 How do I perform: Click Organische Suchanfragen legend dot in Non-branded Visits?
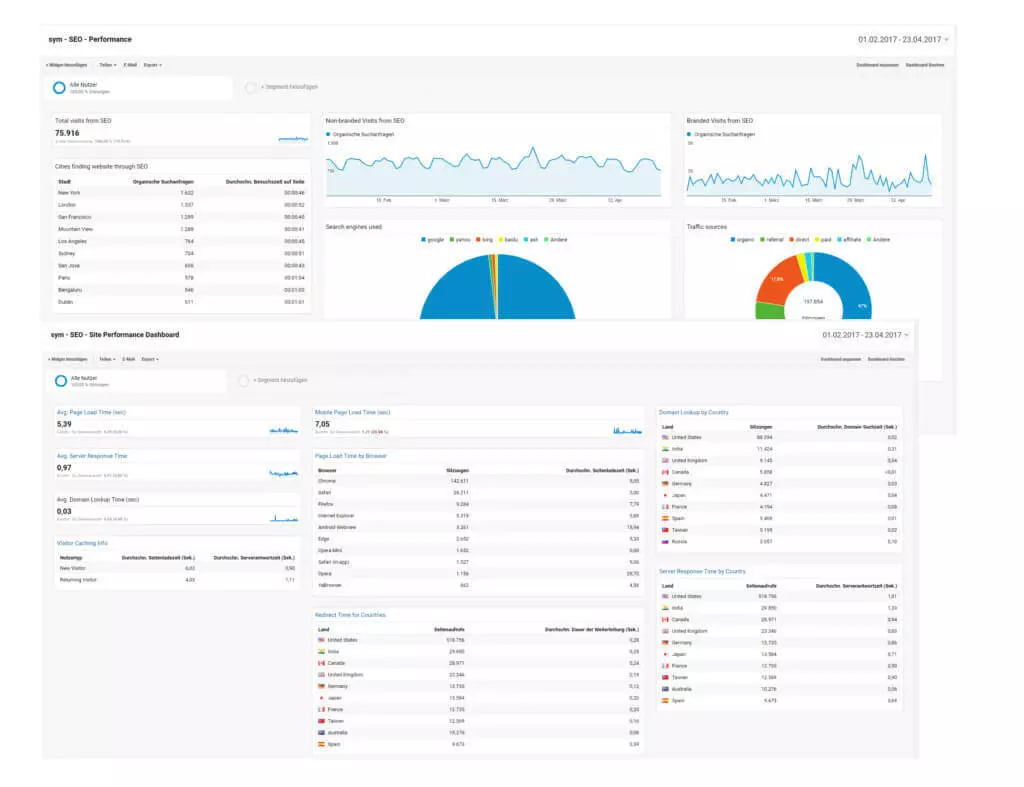click(328, 135)
